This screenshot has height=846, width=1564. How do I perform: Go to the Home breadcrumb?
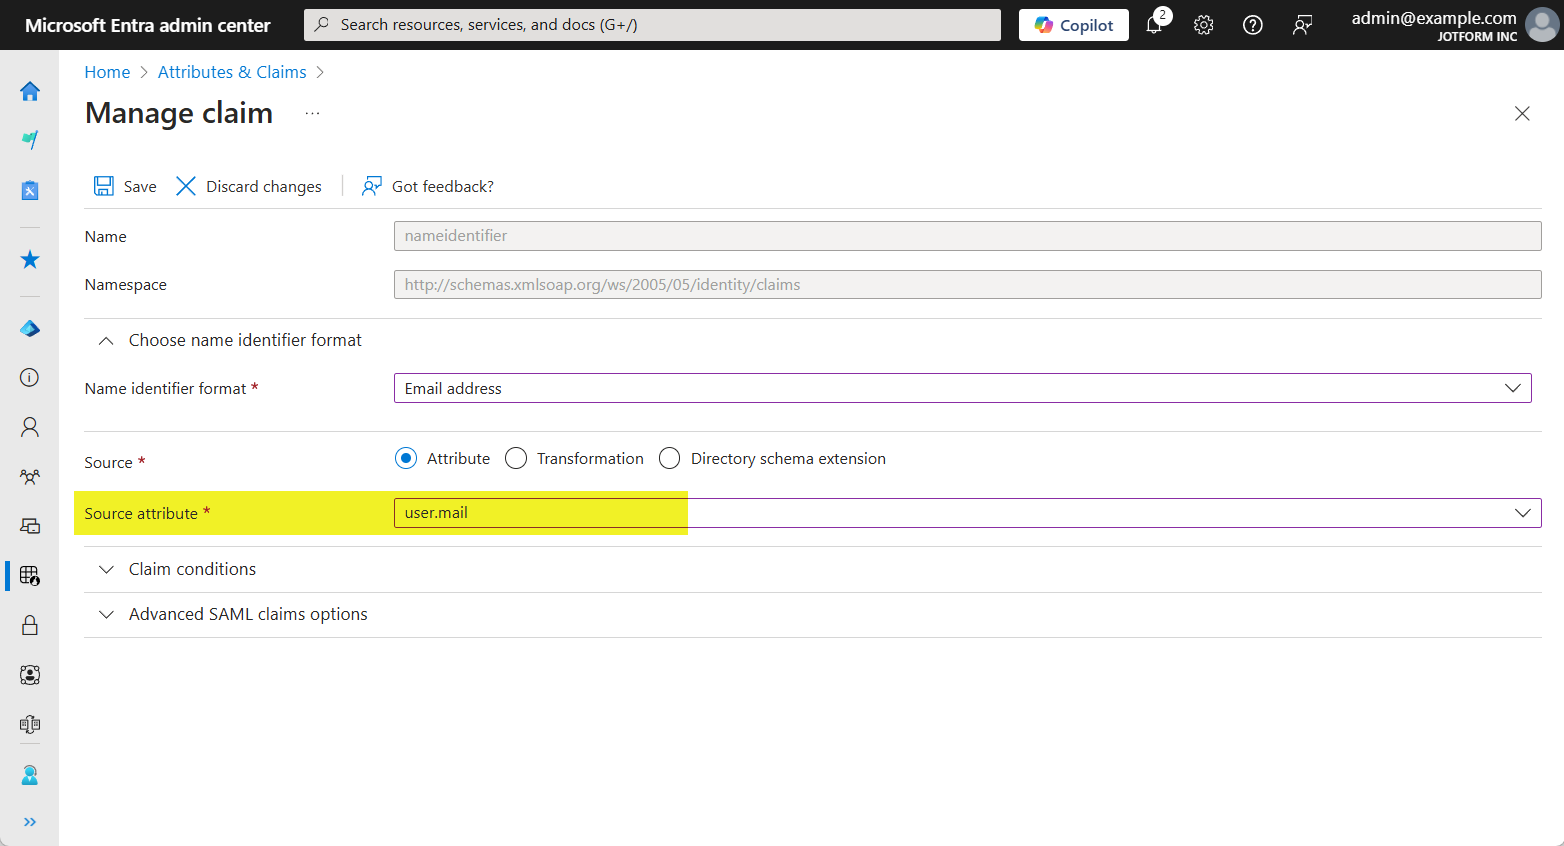point(107,72)
